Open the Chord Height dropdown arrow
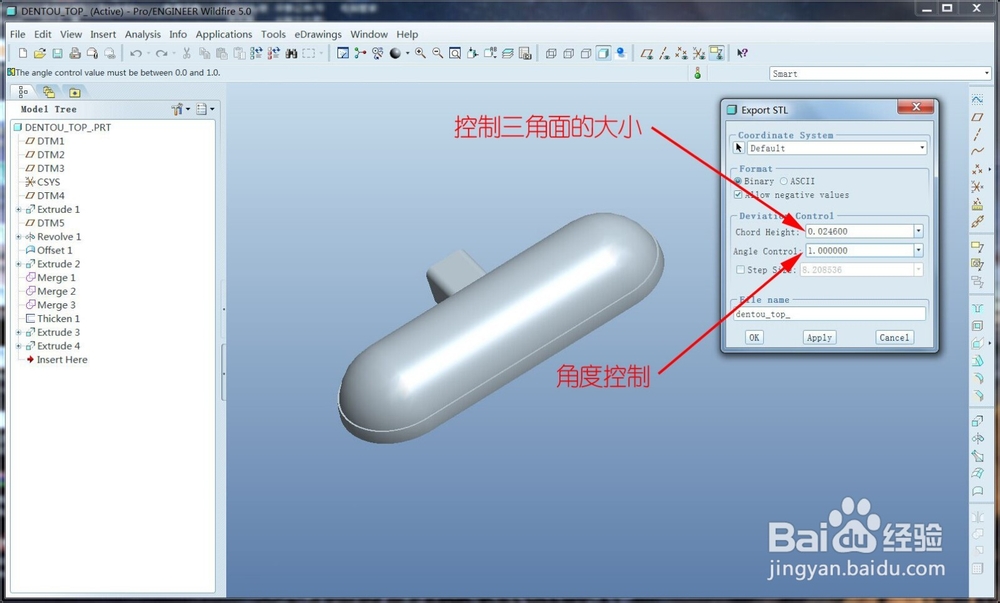Screen dimensions: 1000x603 coord(918,231)
